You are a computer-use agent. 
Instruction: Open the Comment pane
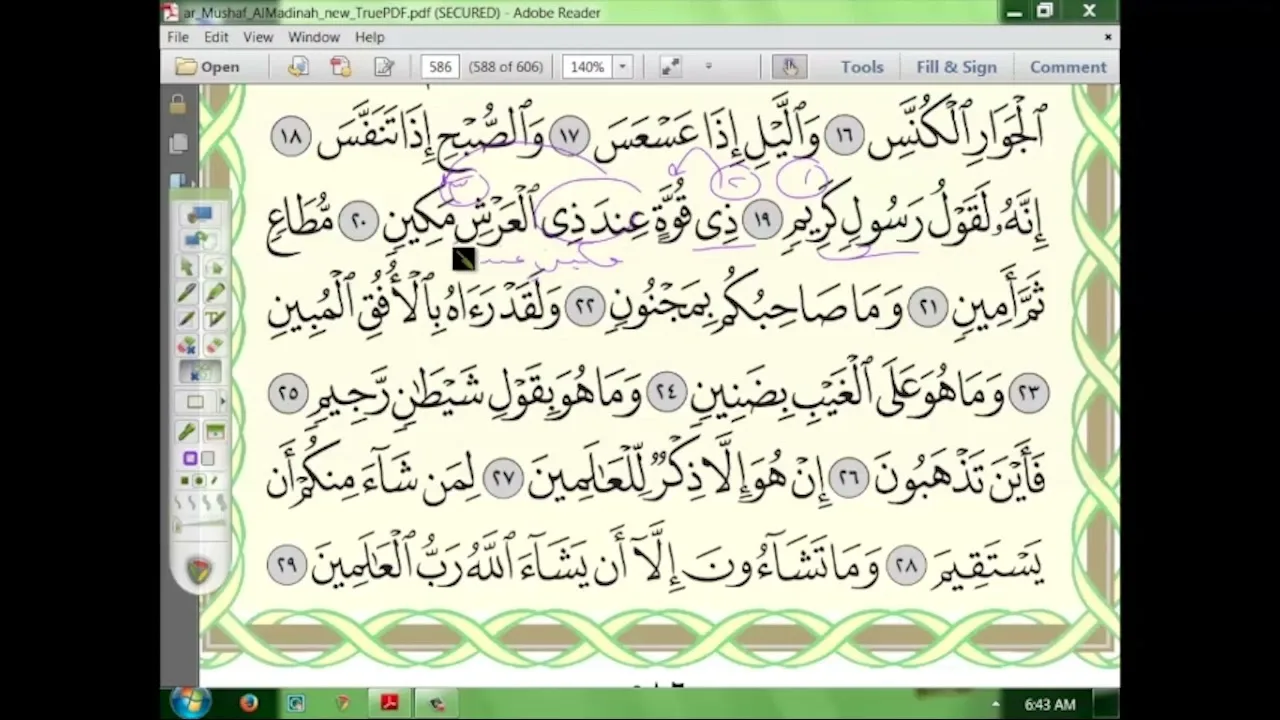tap(1068, 67)
